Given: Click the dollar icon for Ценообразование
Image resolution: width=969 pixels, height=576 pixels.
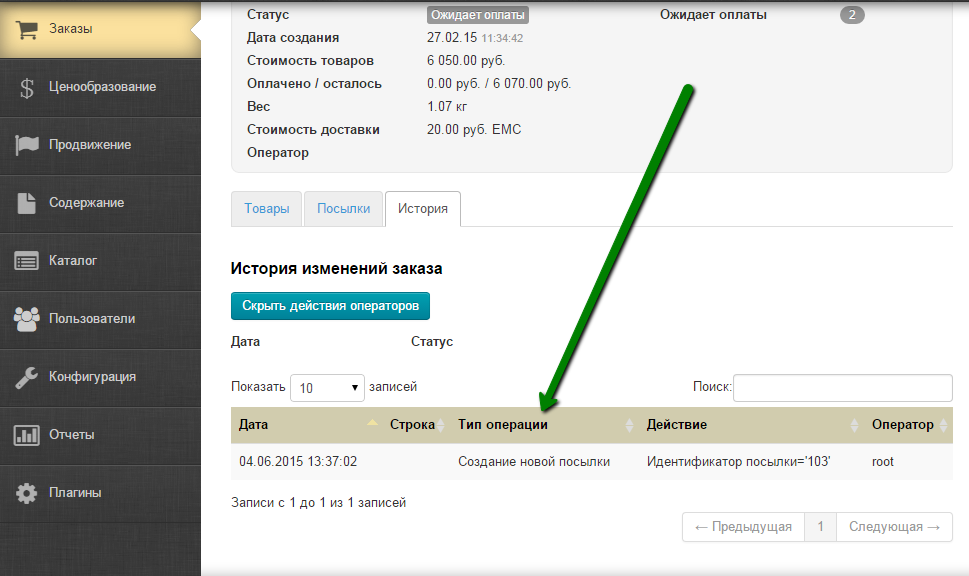Looking at the screenshot, I should pyautogui.click(x=27, y=88).
